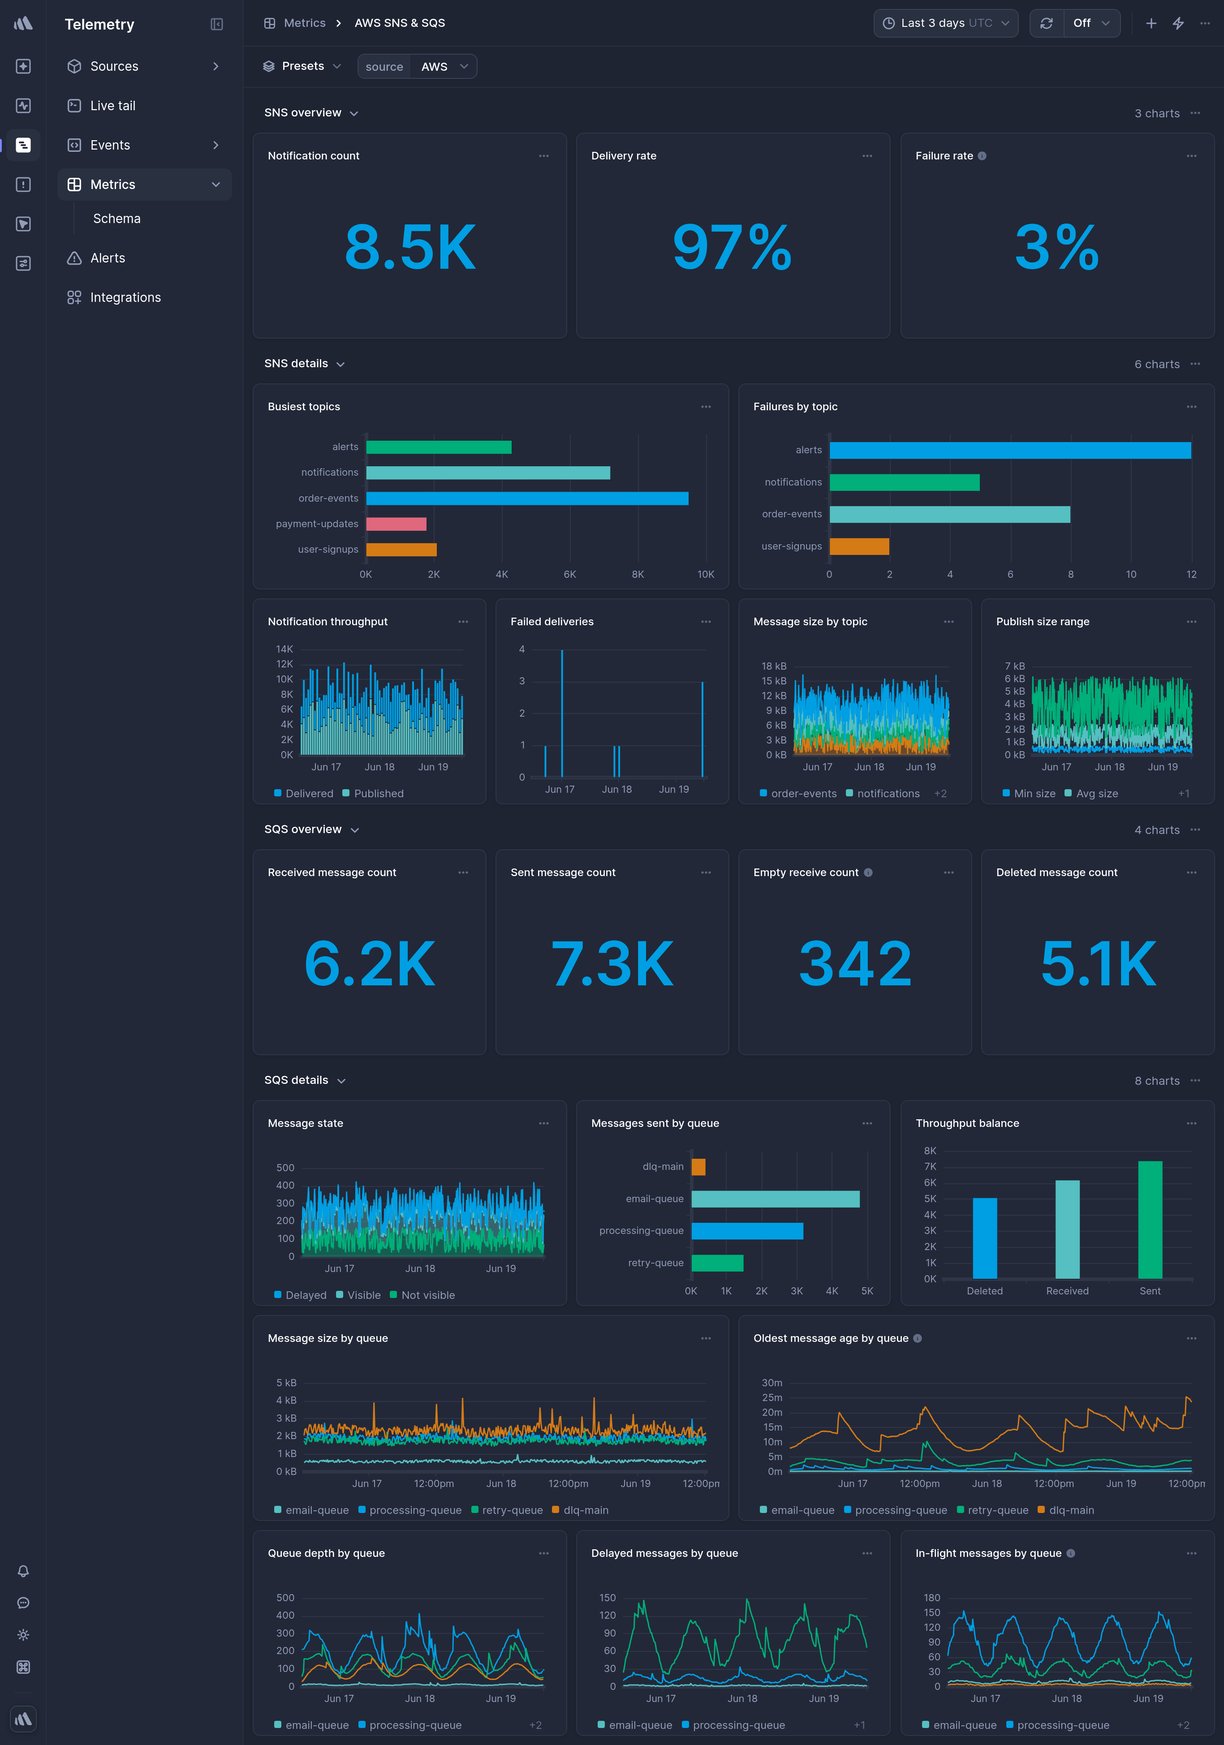Click the email-queue bar in Messages sent by queue
The width and height of the screenshot is (1224, 1745).
775,1199
